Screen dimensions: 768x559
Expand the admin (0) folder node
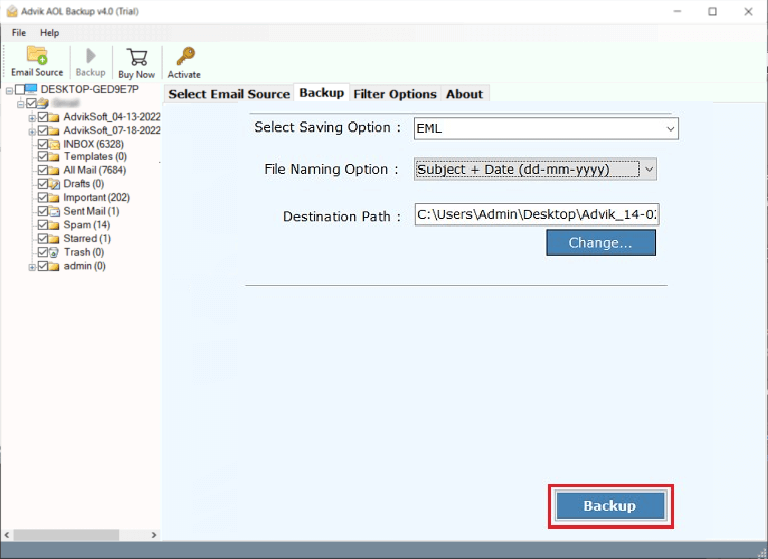tap(32, 267)
